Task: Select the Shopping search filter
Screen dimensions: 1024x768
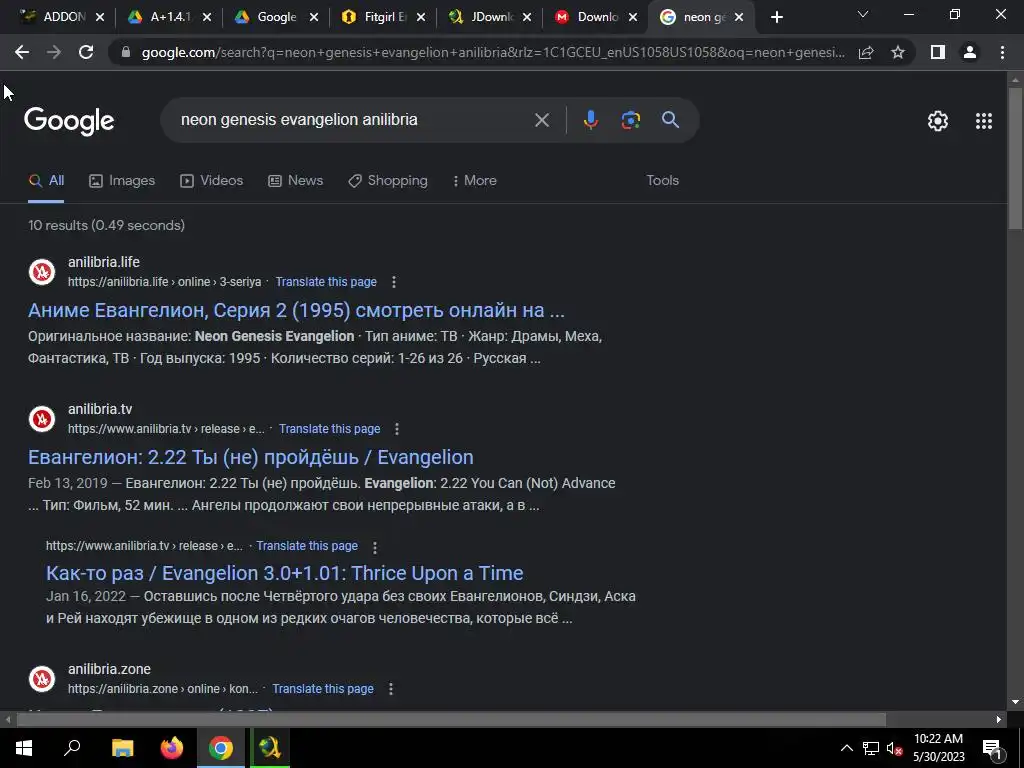Action: pos(388,181)
